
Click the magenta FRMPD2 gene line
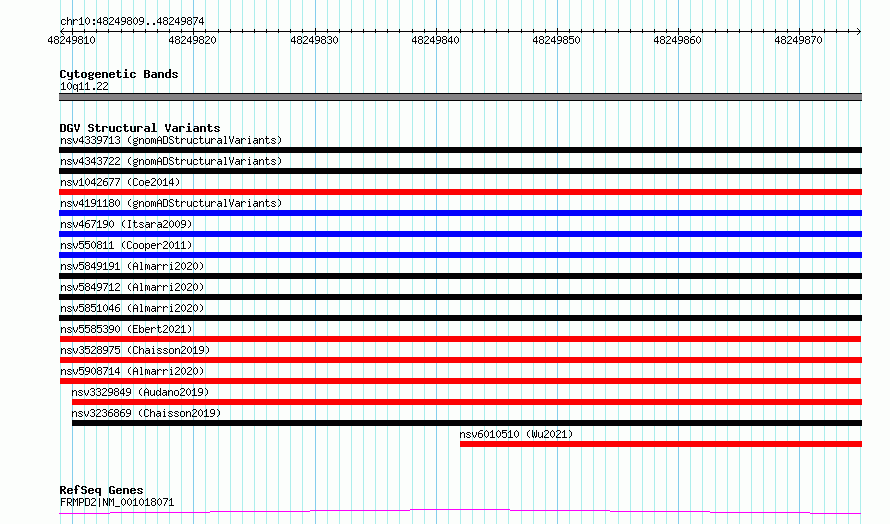pyautogui.click(x=460, y=512)
